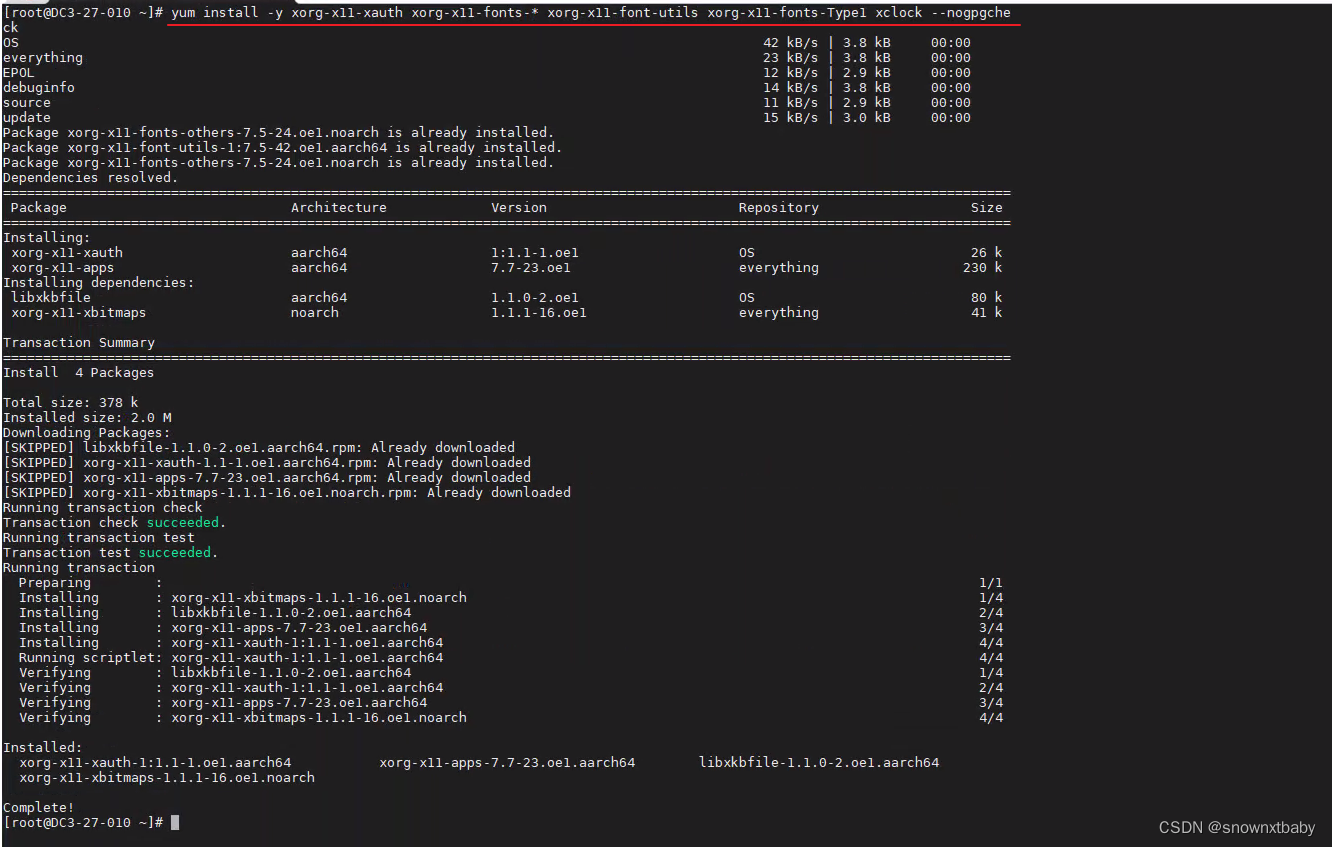Screen dimensions: 1332x847
Task: Click 'Verifying : libxkbfile-1.1.0-2' line
Action: click(x=510, y=673)
